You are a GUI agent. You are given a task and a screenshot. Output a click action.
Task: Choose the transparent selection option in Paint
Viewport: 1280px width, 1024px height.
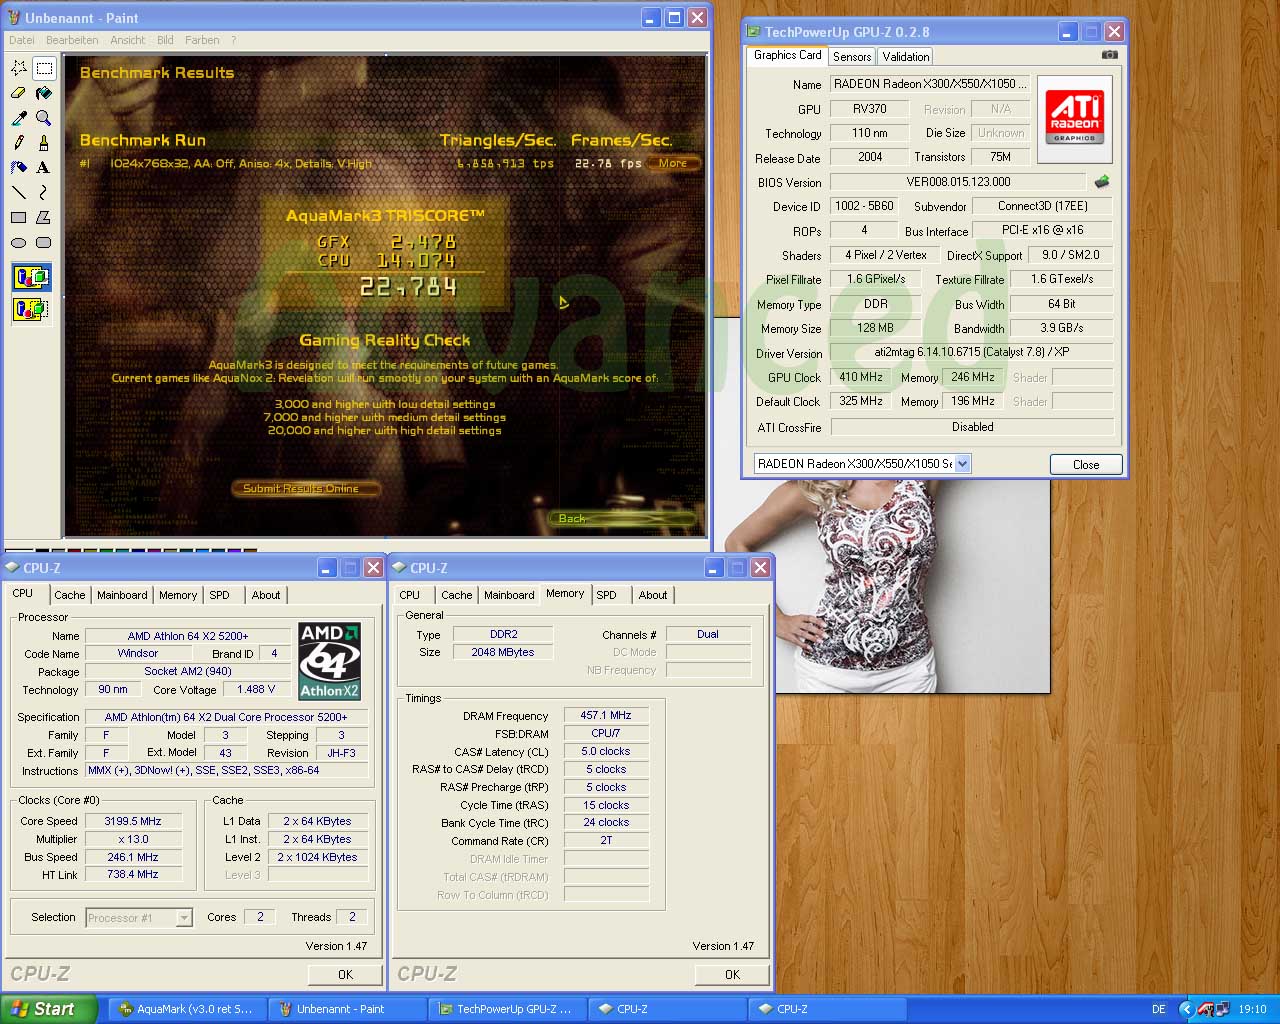click(32, 310)
